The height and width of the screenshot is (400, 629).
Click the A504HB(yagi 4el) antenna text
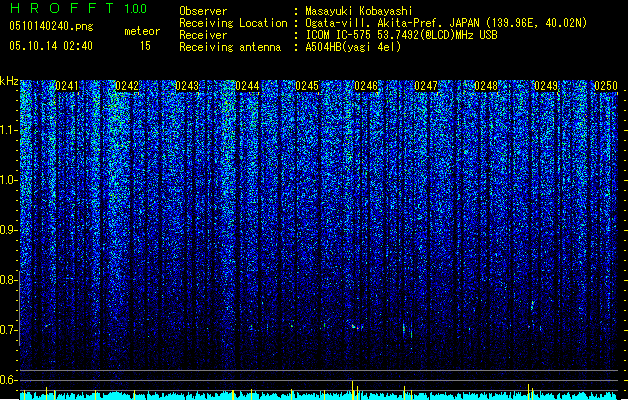click(353, 47)
